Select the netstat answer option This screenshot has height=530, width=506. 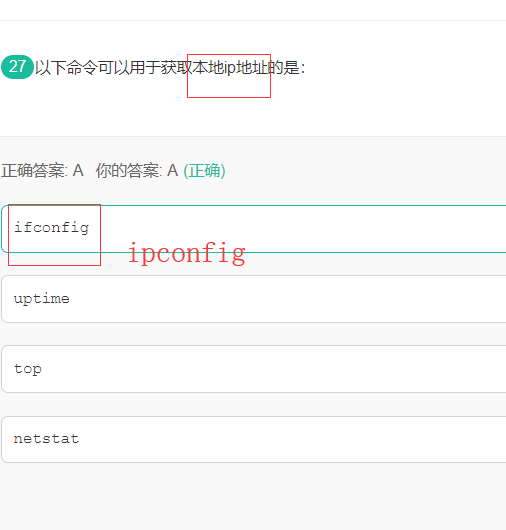pos(254,439)
